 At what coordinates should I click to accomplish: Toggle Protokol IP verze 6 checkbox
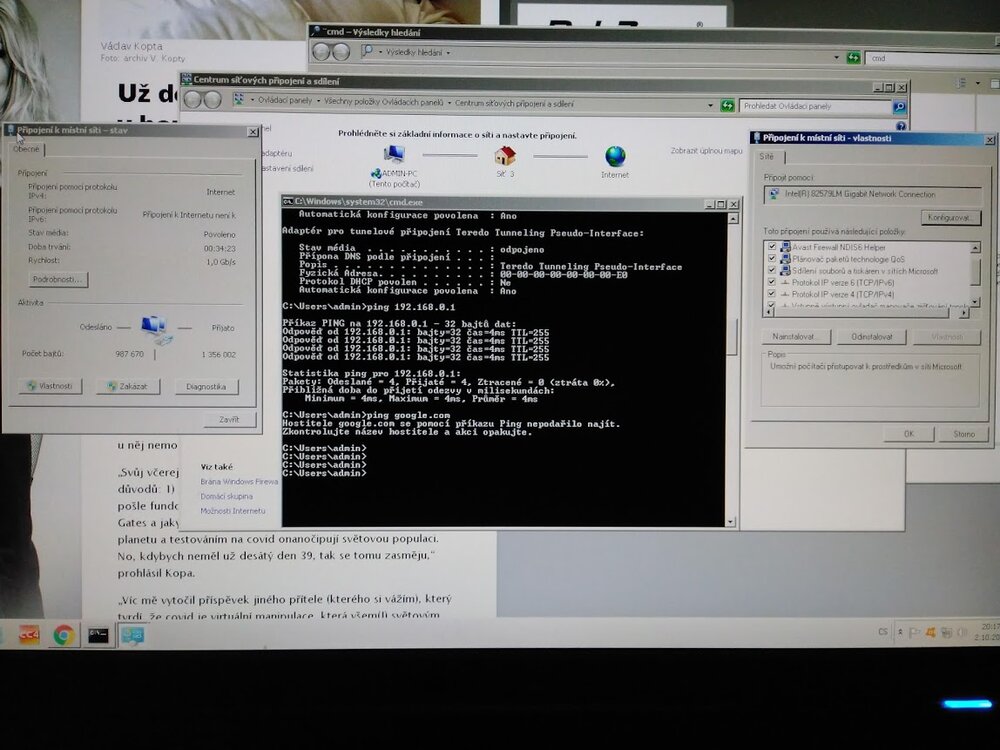click(771, 282)
